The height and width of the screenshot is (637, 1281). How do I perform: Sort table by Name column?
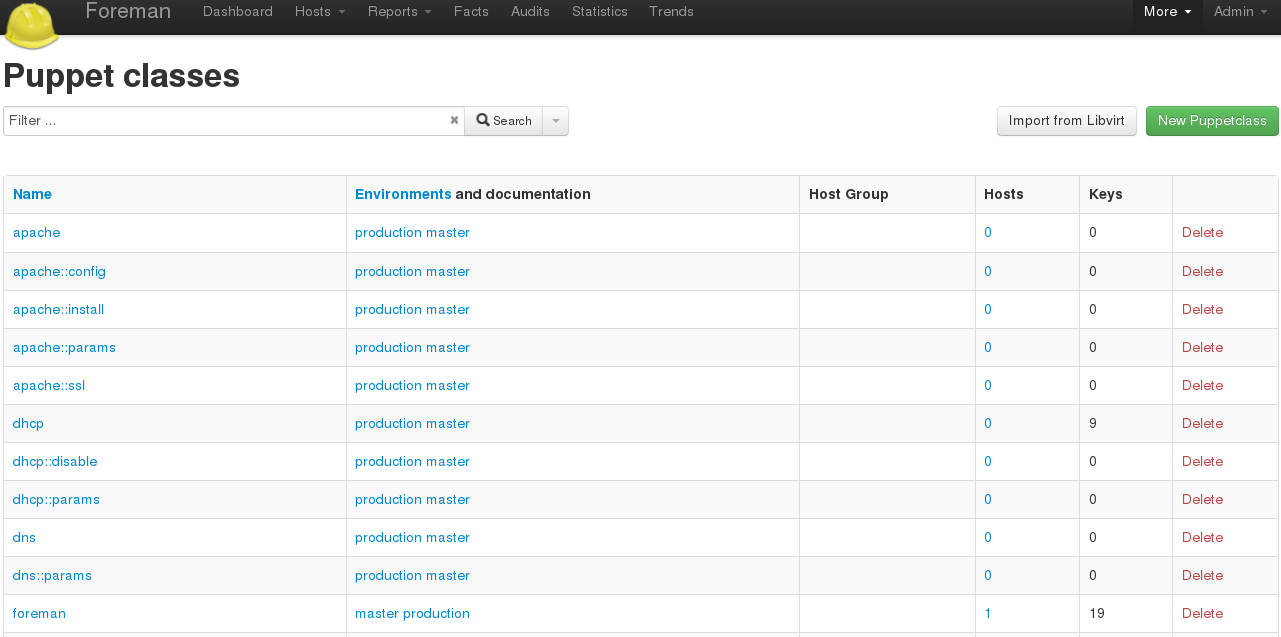(x=32, y=194)
